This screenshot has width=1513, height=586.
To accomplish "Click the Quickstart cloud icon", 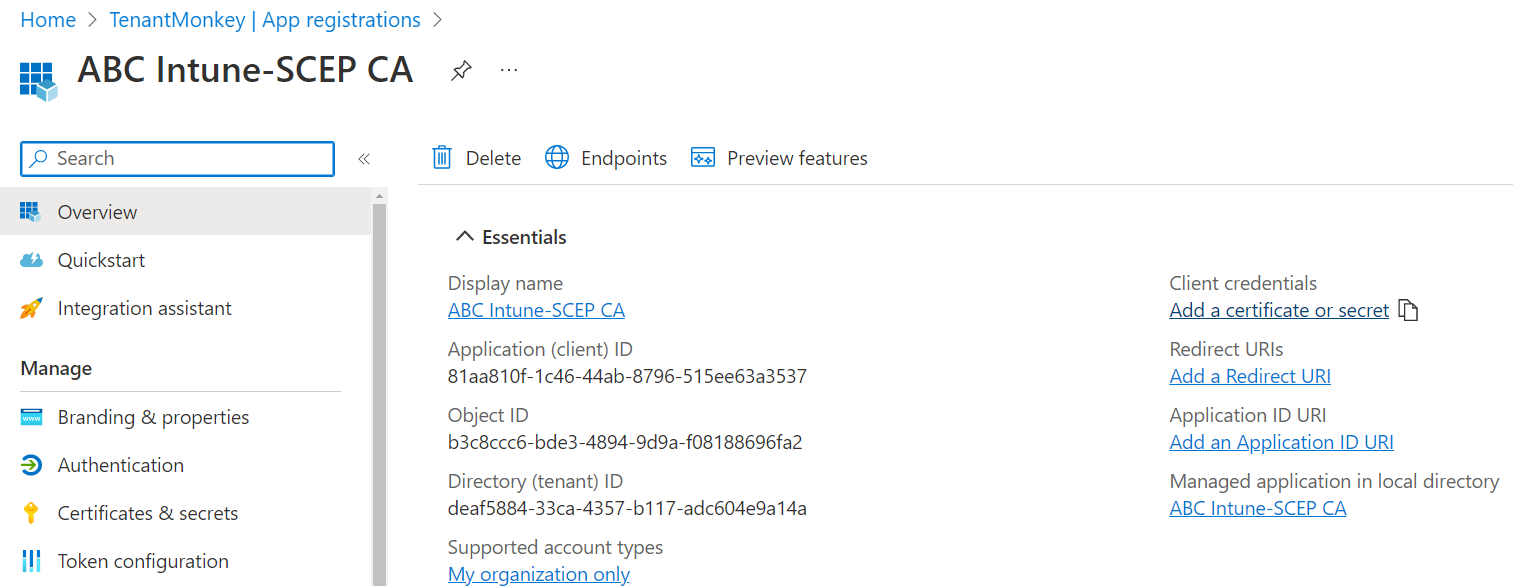I will pos(32,260).
